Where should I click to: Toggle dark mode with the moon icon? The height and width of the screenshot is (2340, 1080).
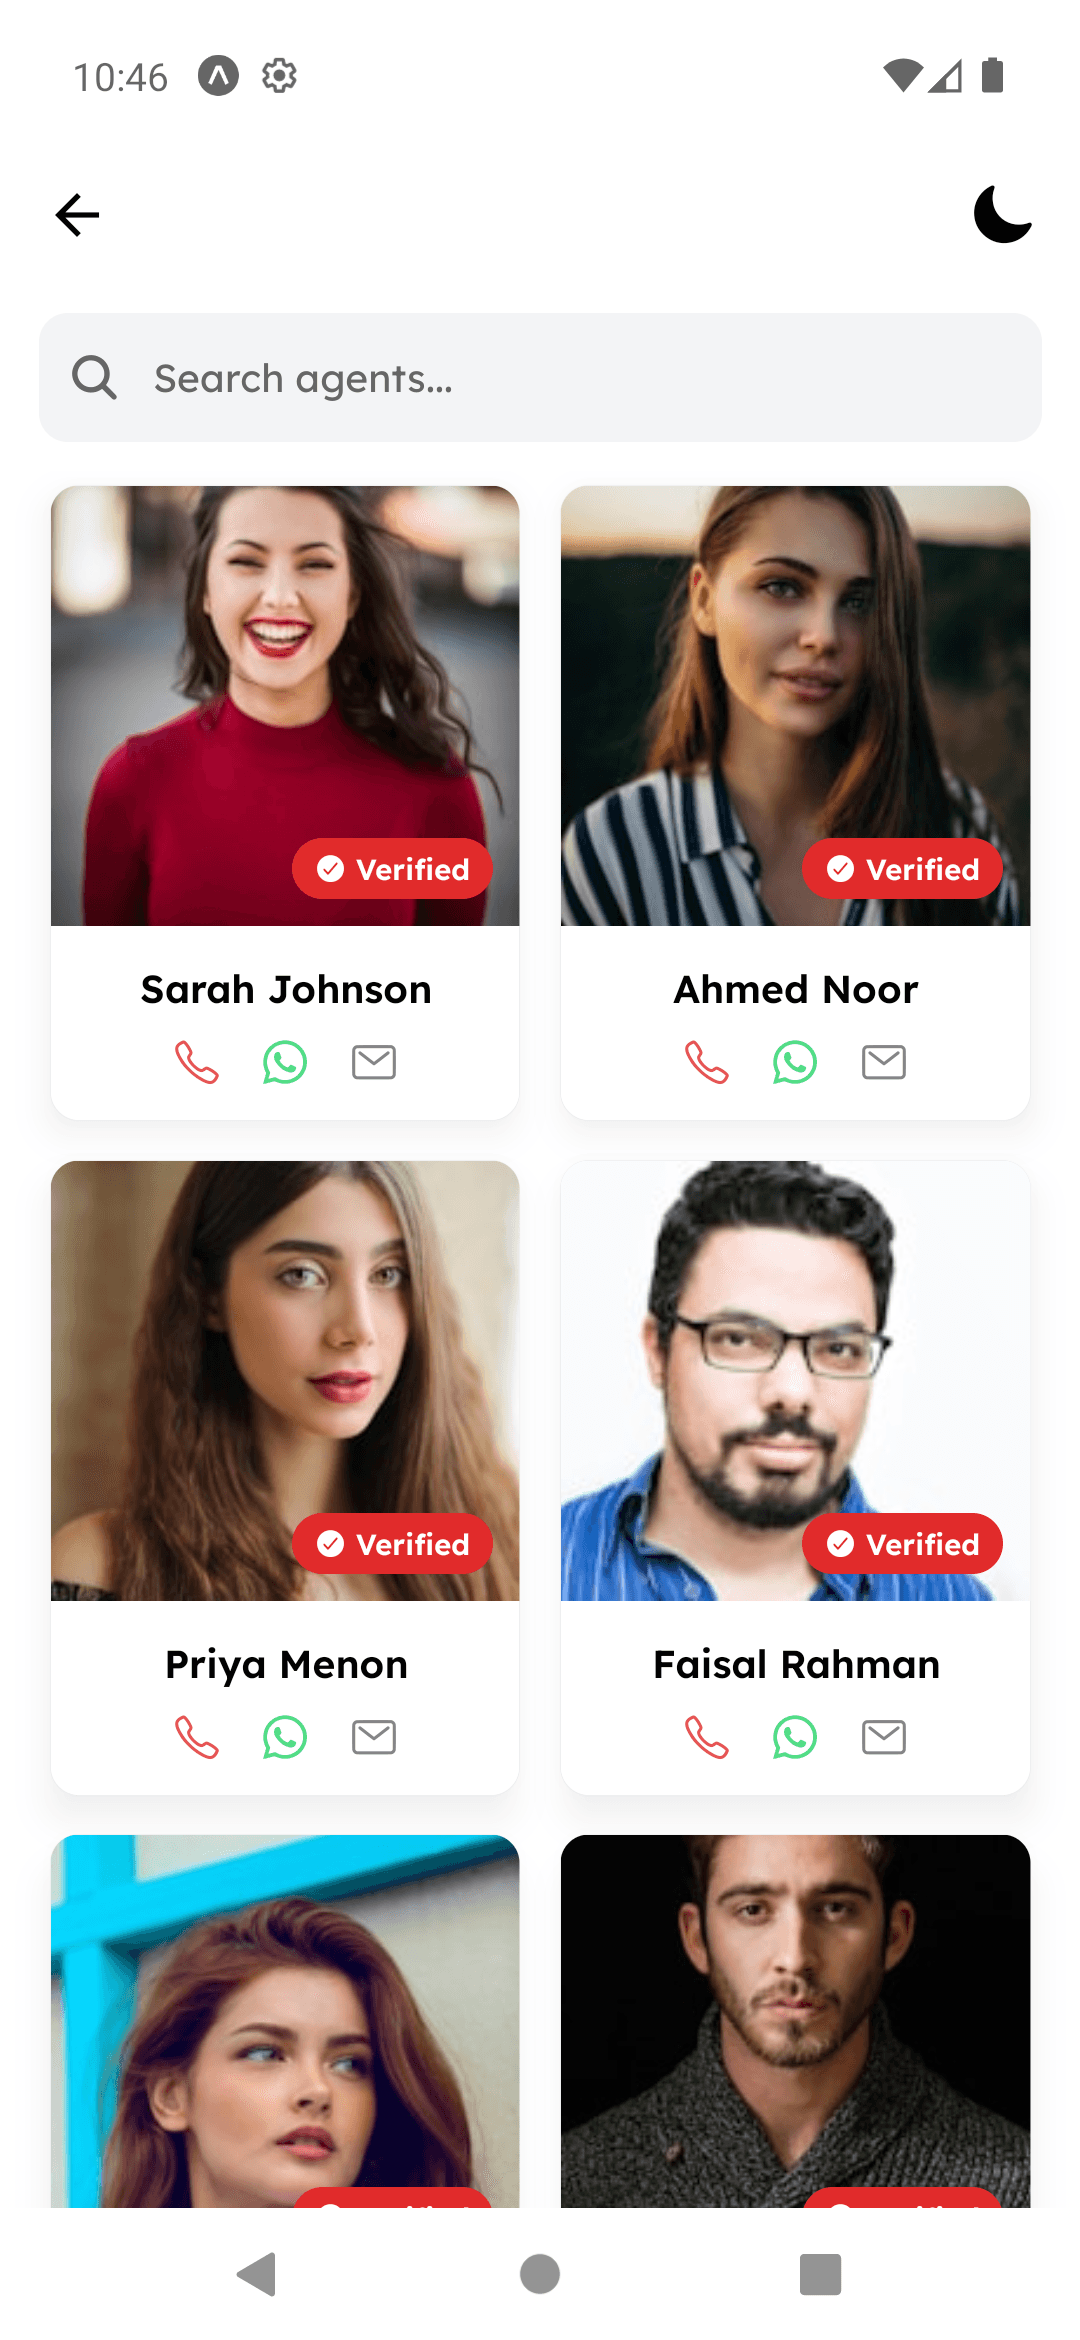[1003, 214]
